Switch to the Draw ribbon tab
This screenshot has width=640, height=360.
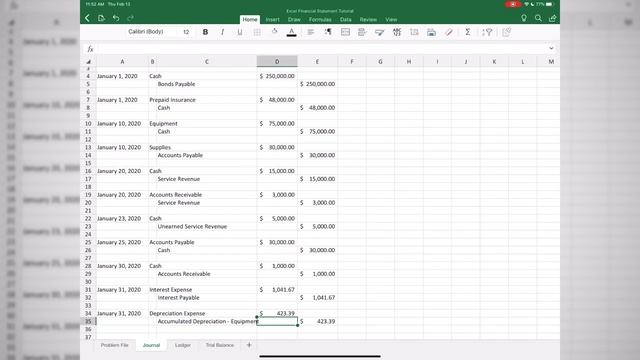click(294, 19)
